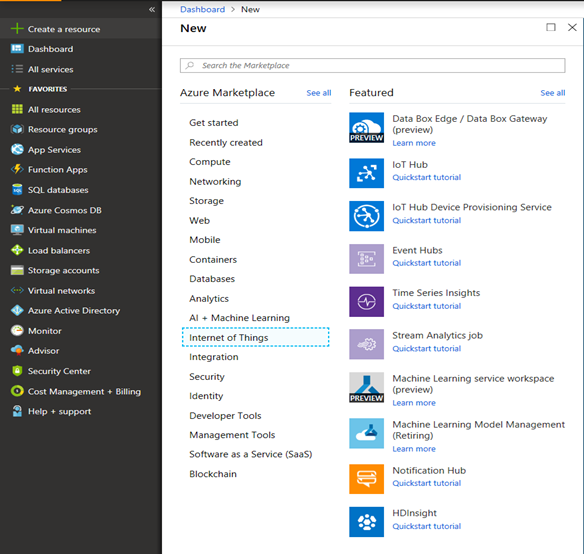587x554 pixels.
Task: Focus the Search the Marketplace field
Action: pyautogui.click(x=372, y=66)
